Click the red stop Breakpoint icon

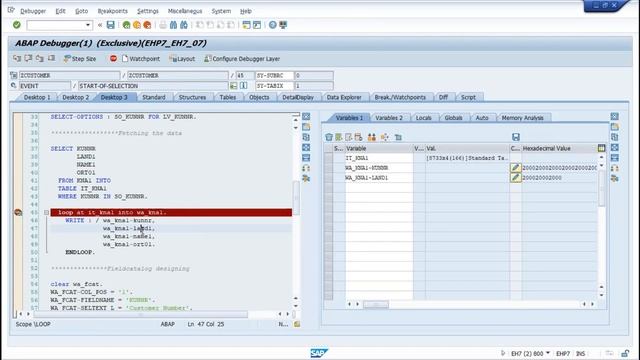113,58
